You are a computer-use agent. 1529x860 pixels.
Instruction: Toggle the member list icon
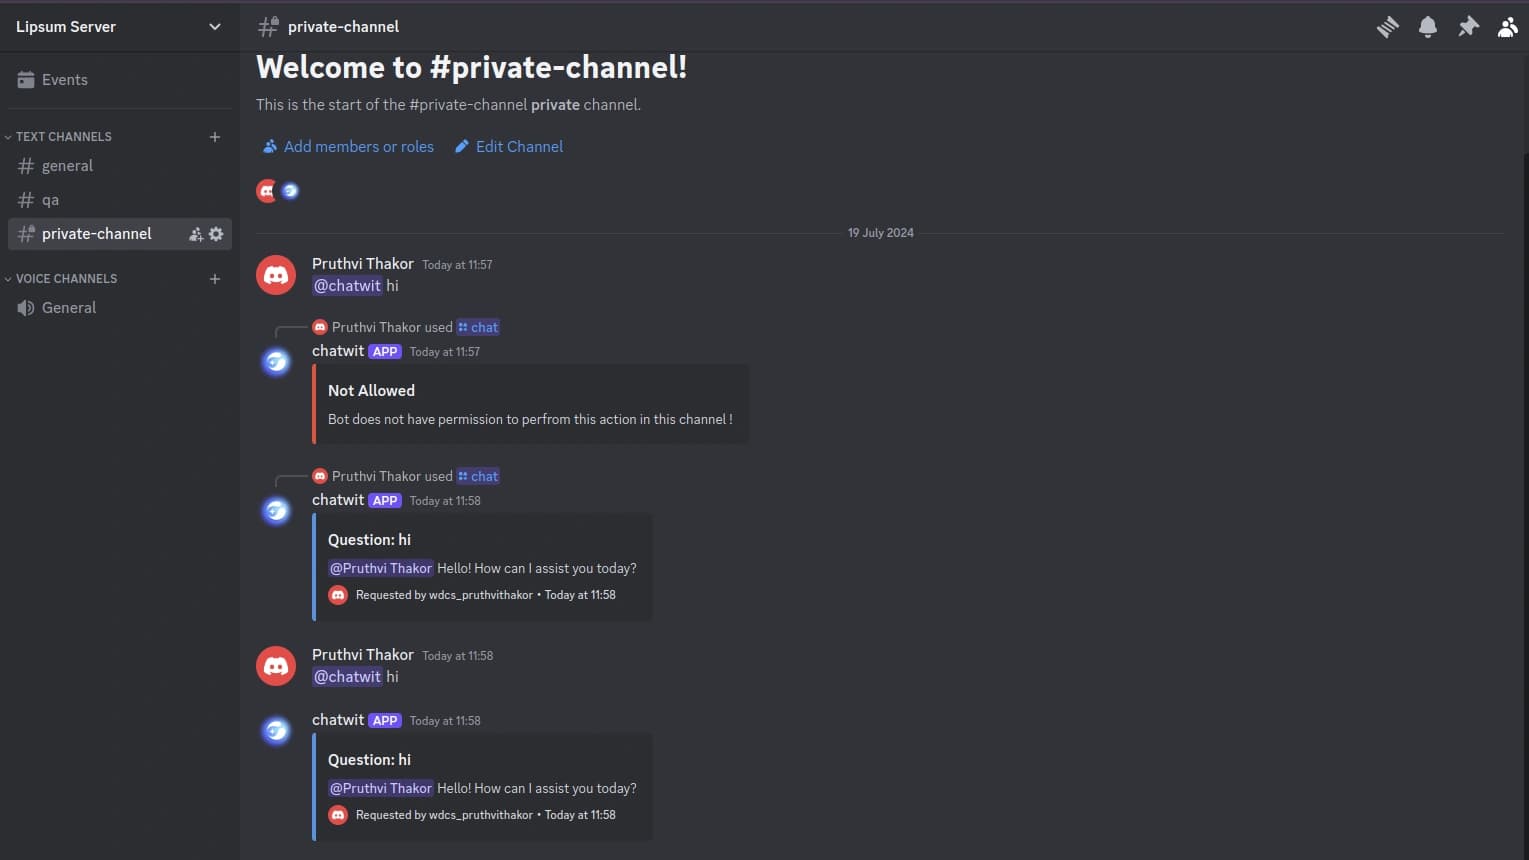click(x=1507, y=27)
